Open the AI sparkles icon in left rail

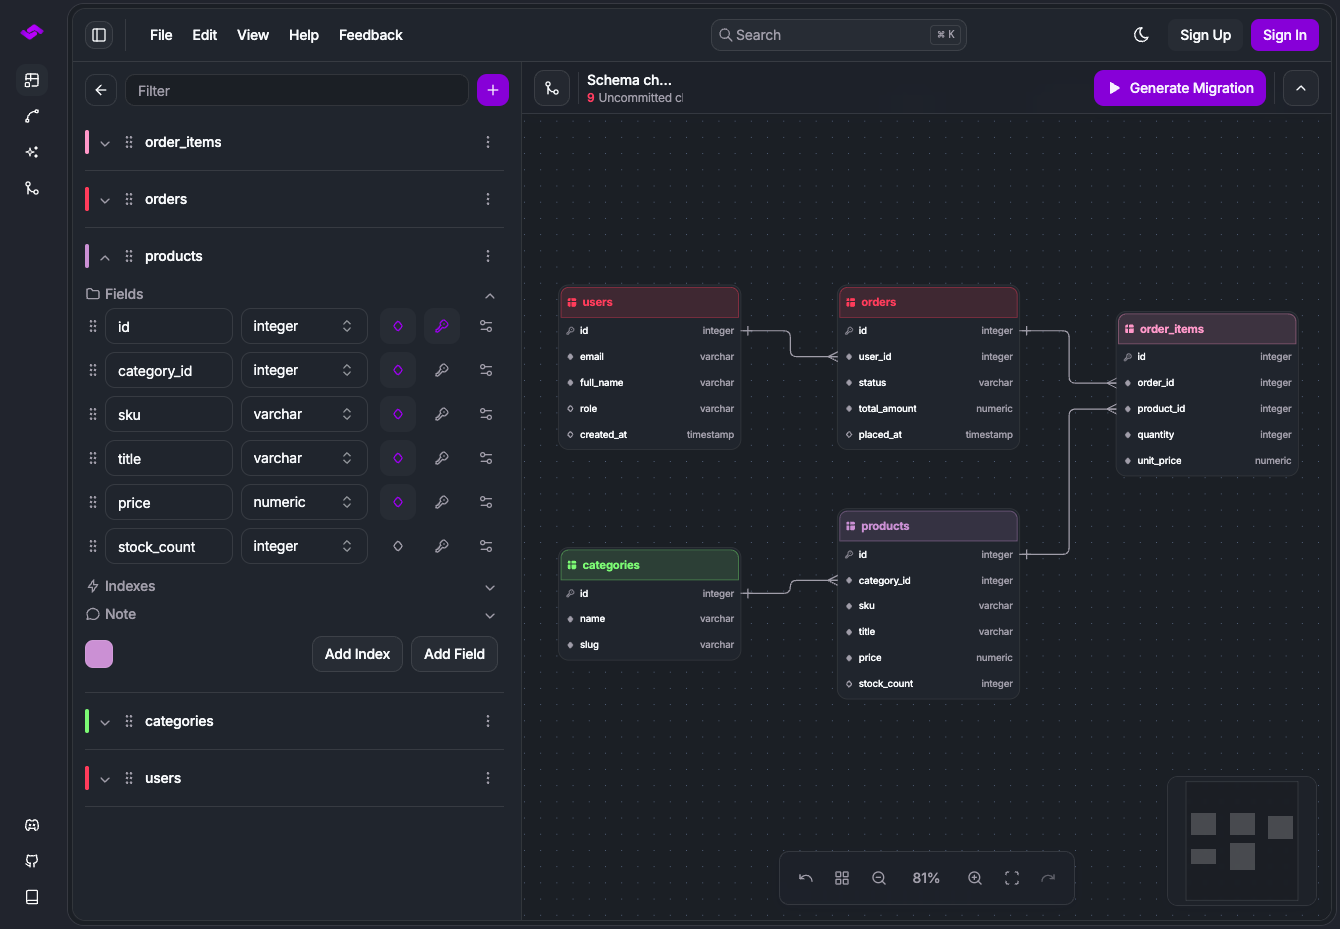(x=32, y=152)
